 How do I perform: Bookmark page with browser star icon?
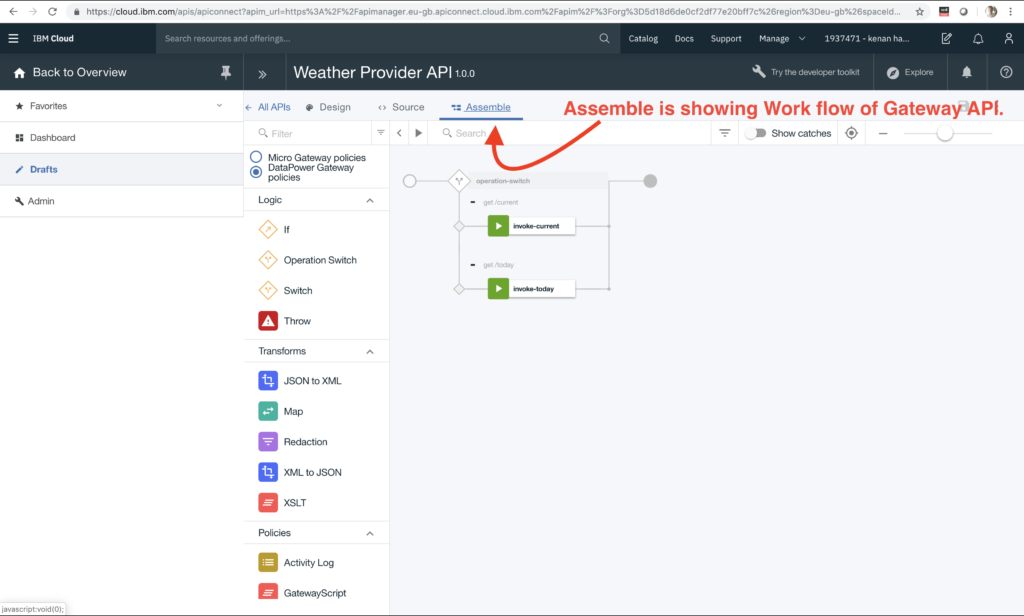tap(920, 12)
